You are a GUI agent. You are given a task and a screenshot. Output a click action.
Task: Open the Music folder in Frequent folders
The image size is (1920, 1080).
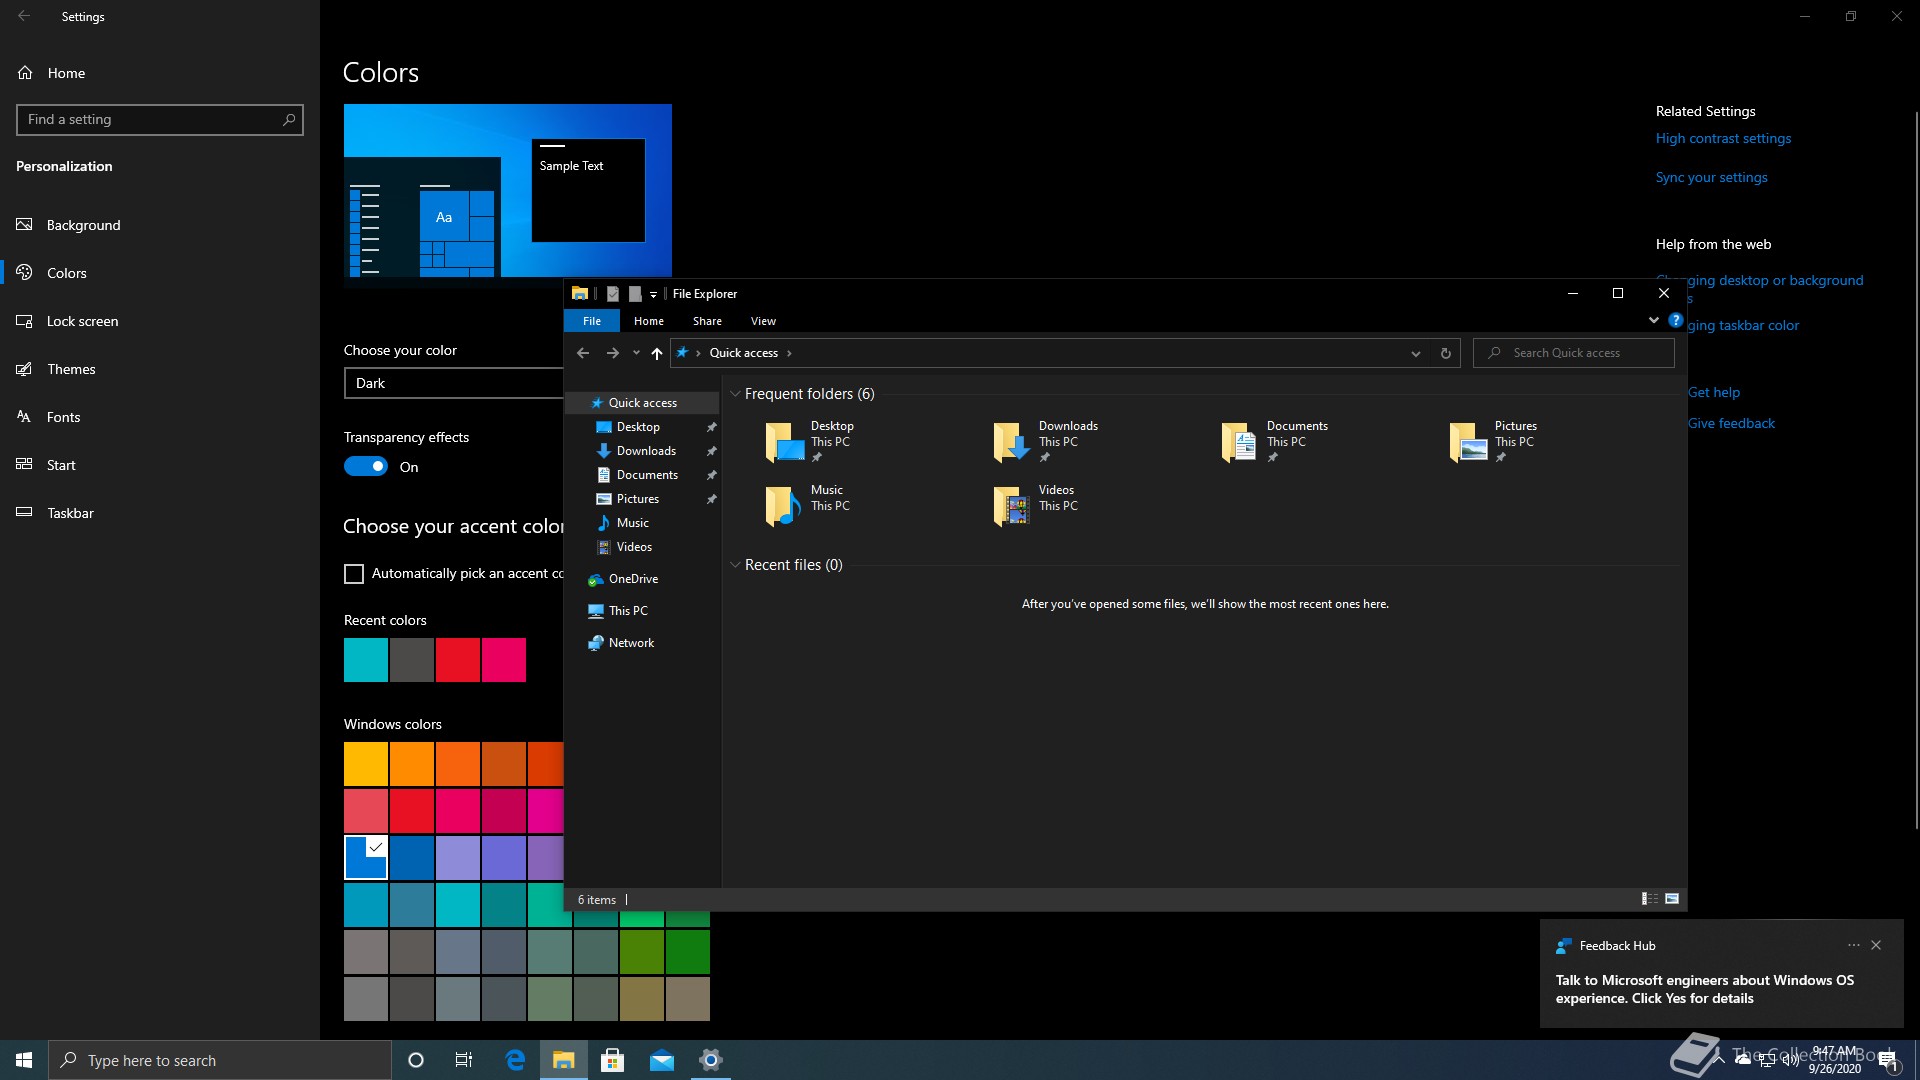pyautogui.click(x=808, y=505)
